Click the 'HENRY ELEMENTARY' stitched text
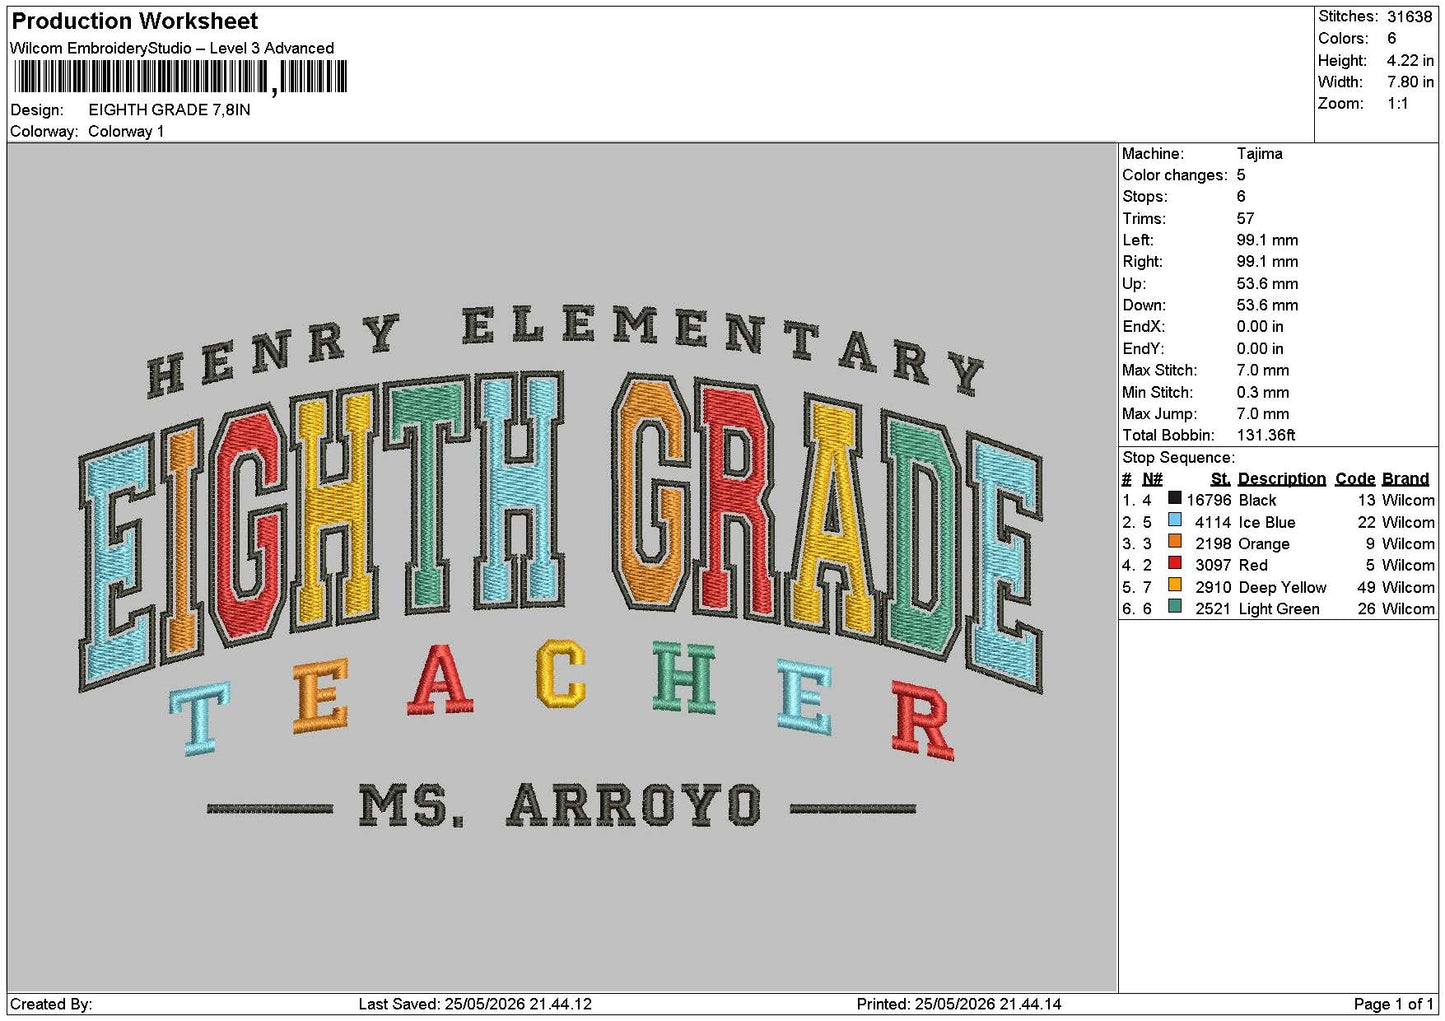 [566, 350]
